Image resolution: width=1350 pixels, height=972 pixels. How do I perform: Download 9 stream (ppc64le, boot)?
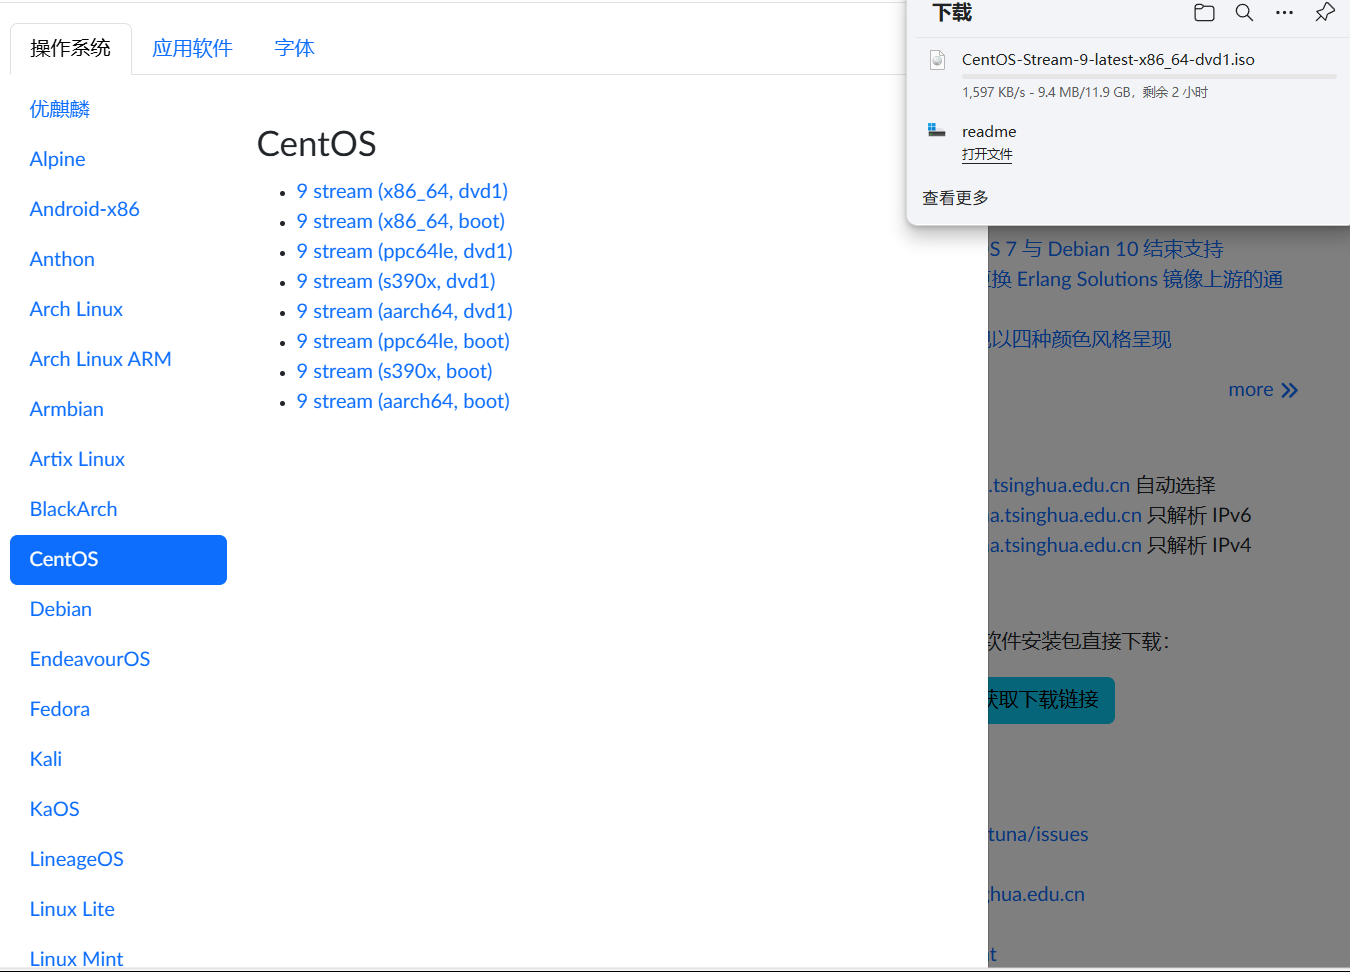pos(403,341)
